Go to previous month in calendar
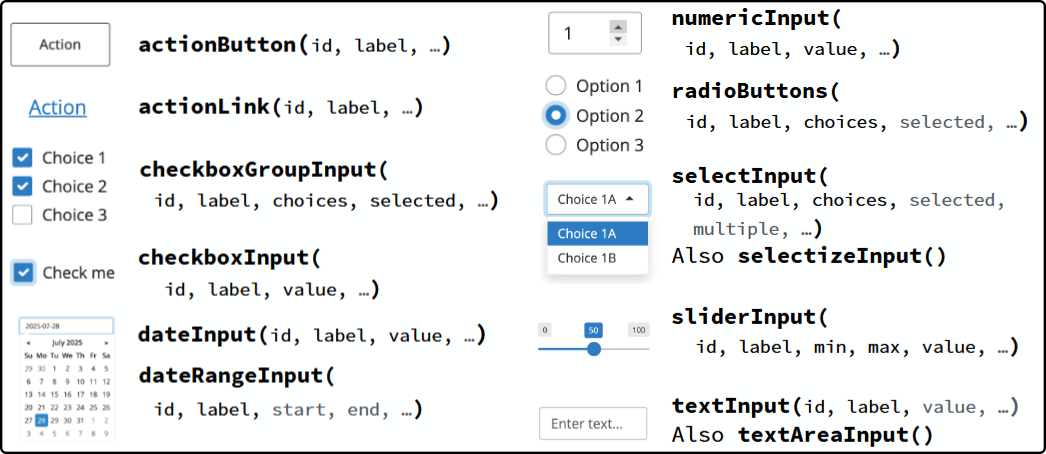Screen dimensions: 1046x454 coord(29,342)
